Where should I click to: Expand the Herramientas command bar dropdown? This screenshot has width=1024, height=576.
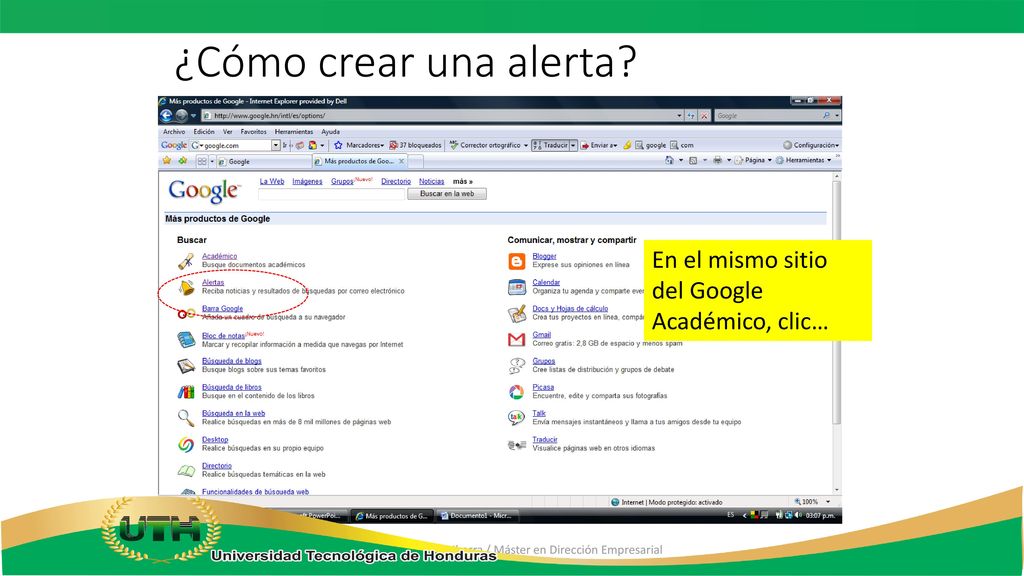(x=829, y=160)
